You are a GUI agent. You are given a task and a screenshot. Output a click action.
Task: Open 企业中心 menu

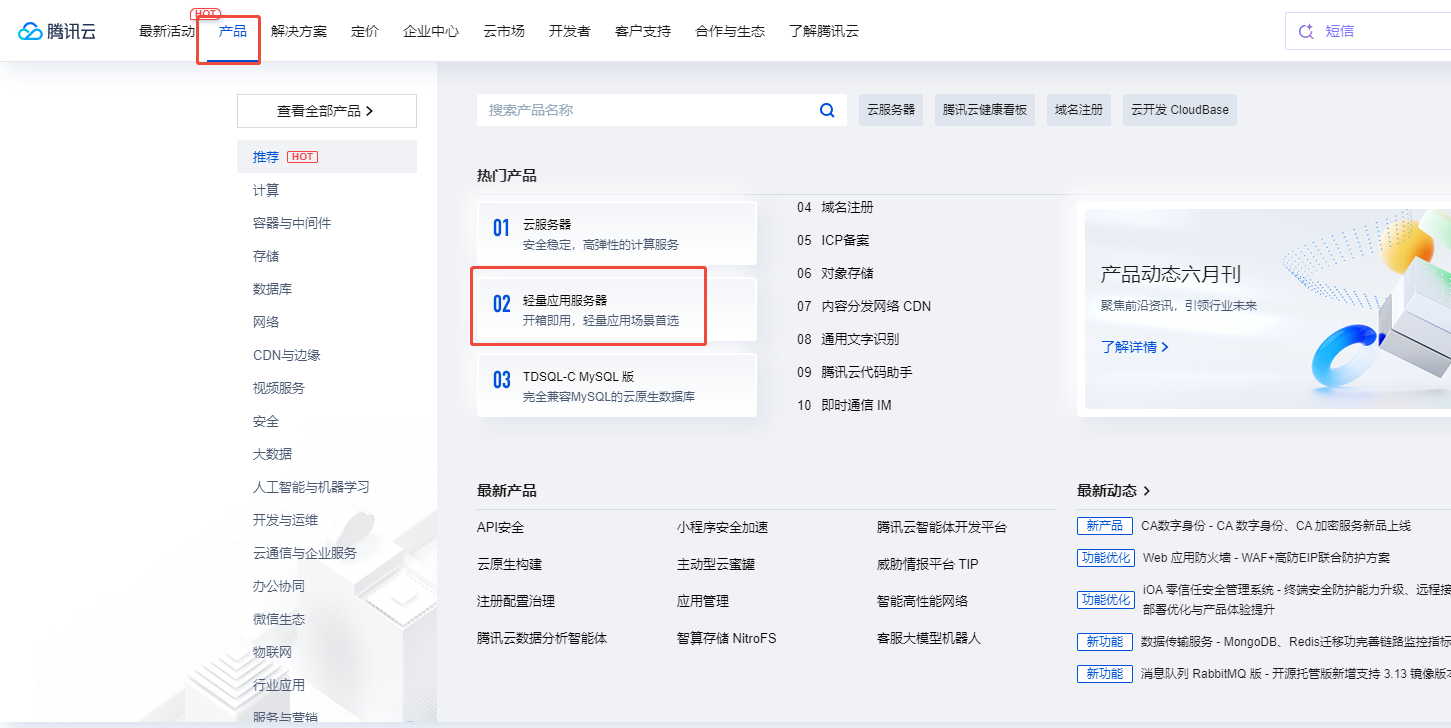pyautogui.click(x=431, y=31)
